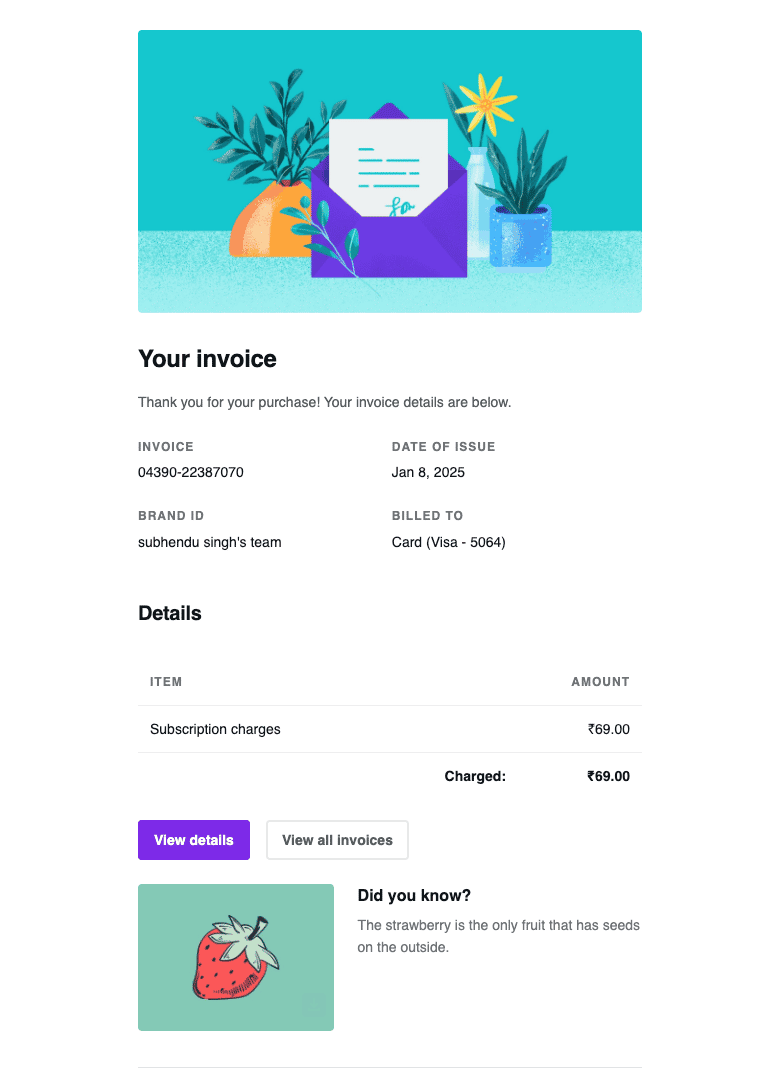
Task: Click the Did you know? heading
Action: click(x=414, y=895)
